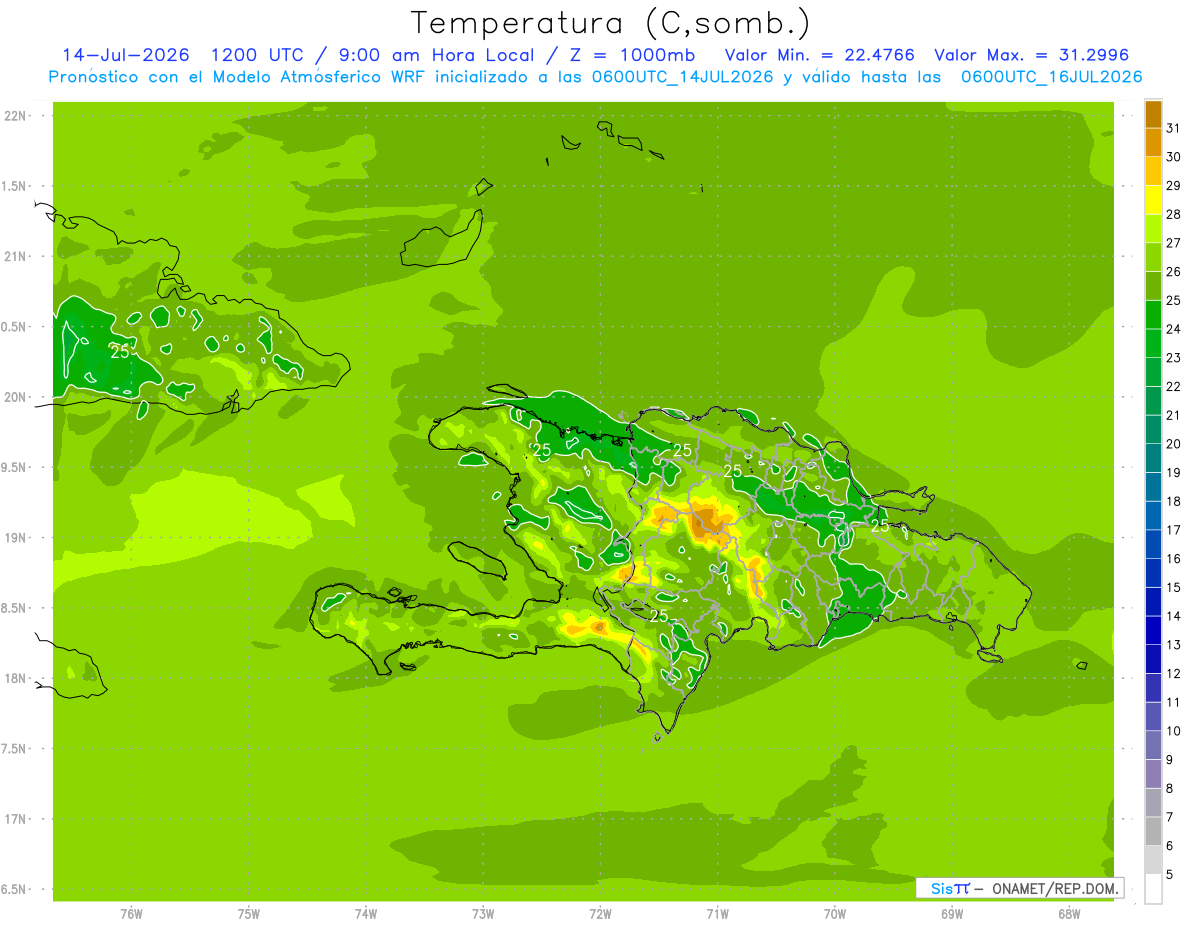Click the 72W longitude axis label
The image size is (1200, 927).
coord(600,913)
